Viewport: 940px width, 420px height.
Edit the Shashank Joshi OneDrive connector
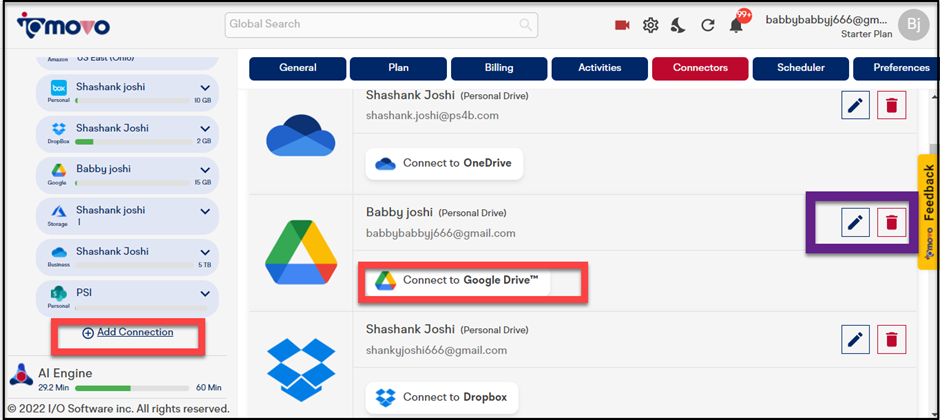point(855,105)
